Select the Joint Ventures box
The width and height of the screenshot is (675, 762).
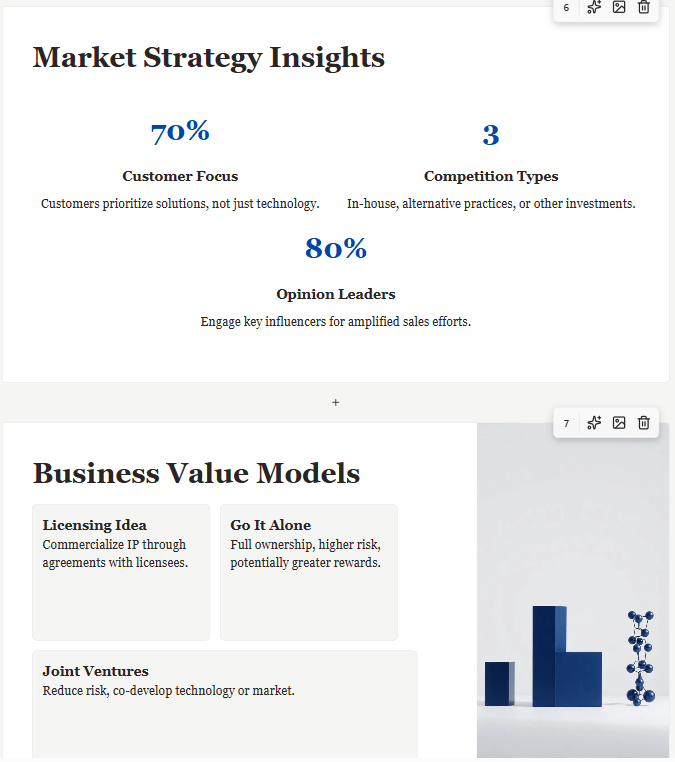(x=225, y=704)
